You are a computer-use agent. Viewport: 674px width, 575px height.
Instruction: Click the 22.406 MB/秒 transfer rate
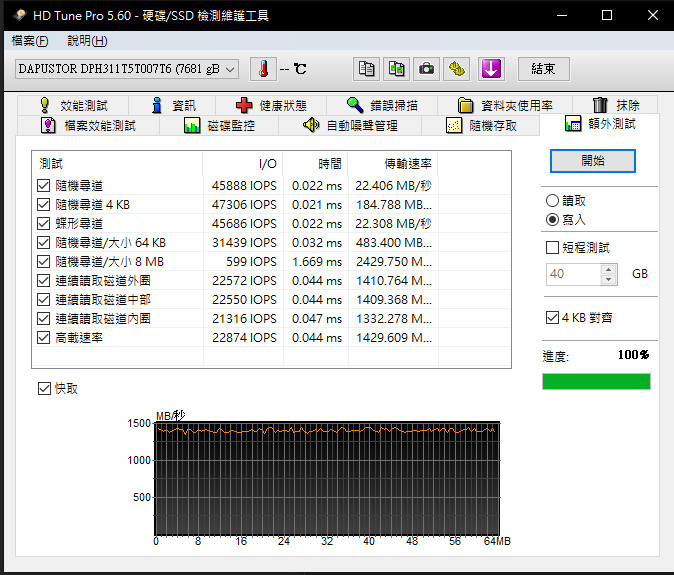pos(393,186)
